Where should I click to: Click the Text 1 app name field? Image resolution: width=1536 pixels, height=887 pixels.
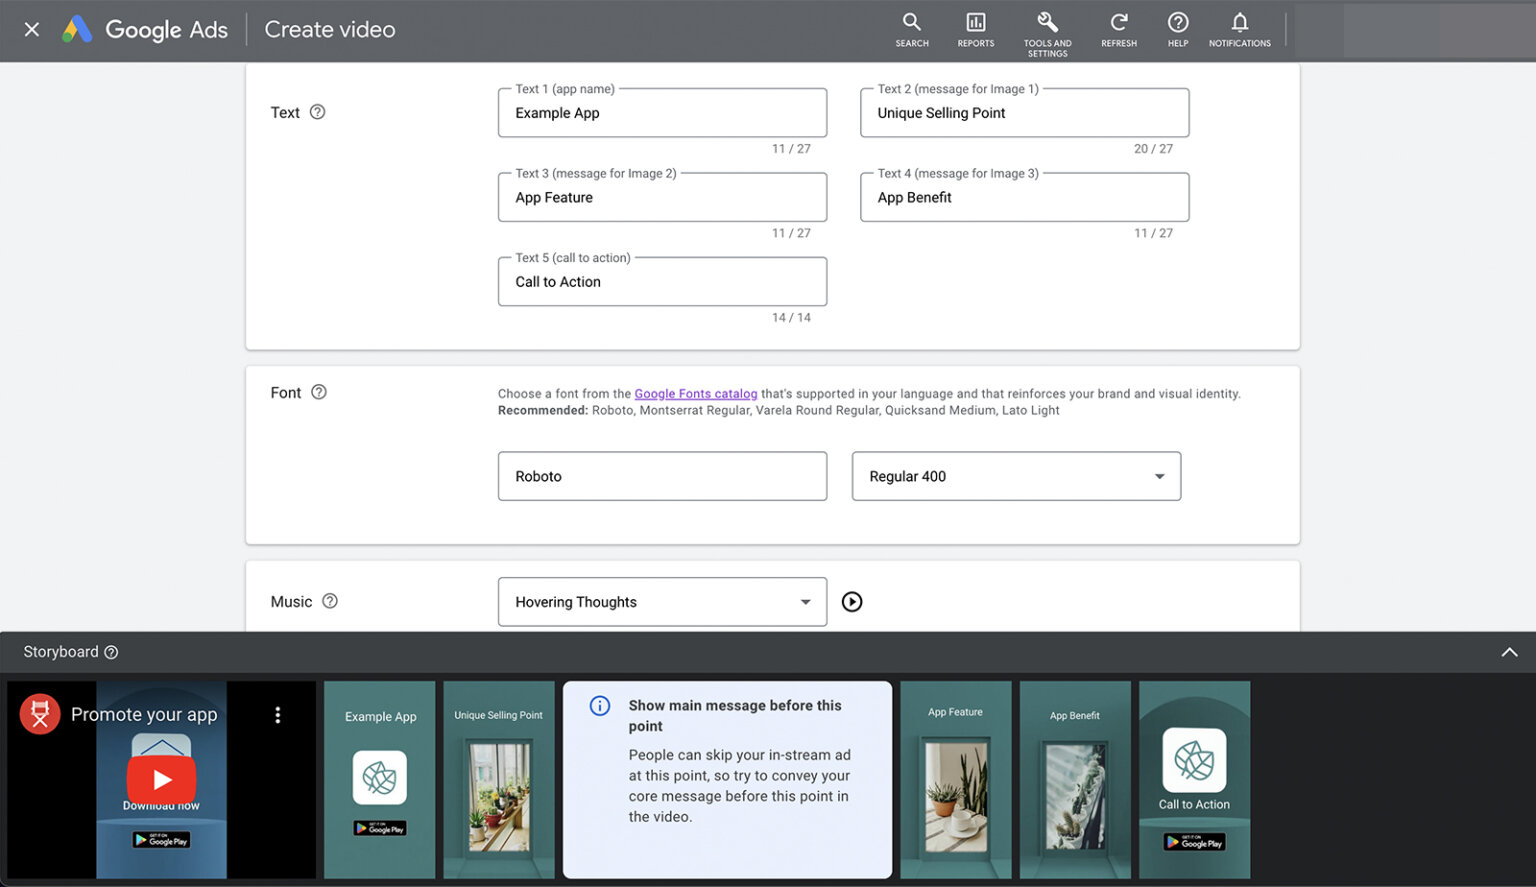click(x=662, y=113)
